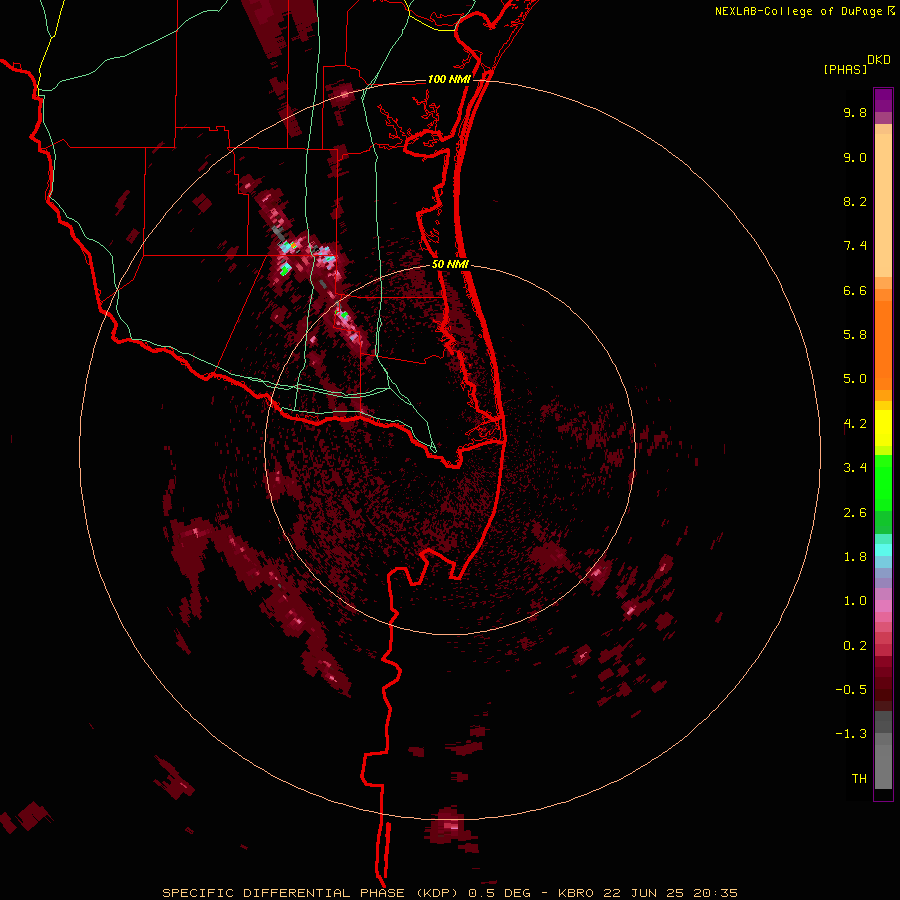Select the -1.3 scale label
900x900 pixels.
851,734
